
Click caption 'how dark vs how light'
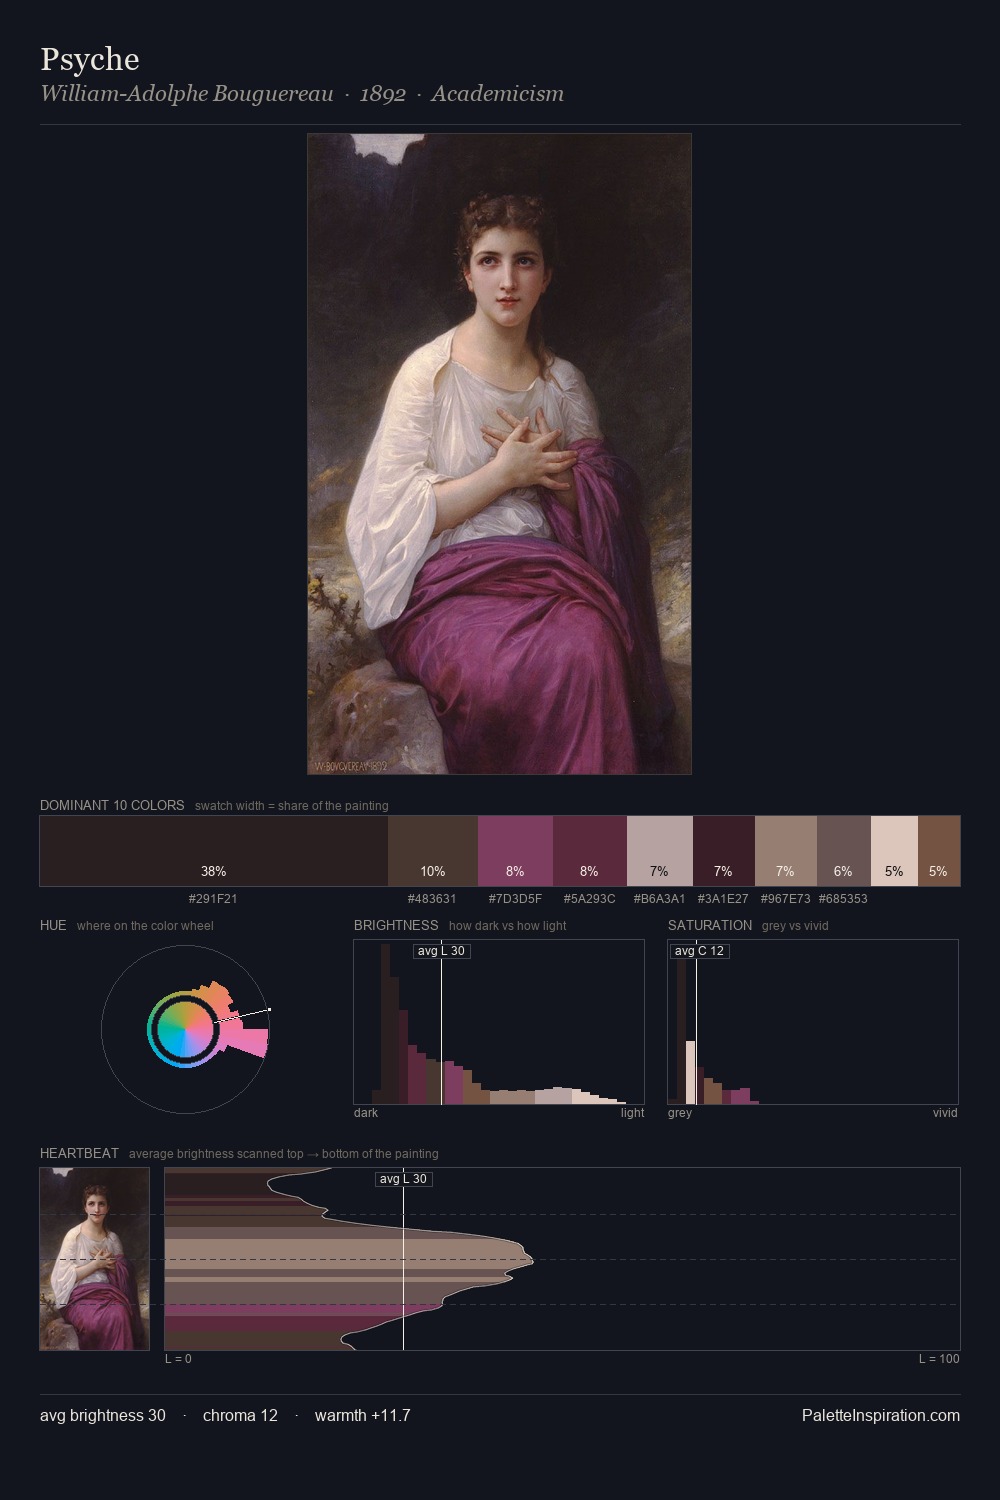coord(507,926)
